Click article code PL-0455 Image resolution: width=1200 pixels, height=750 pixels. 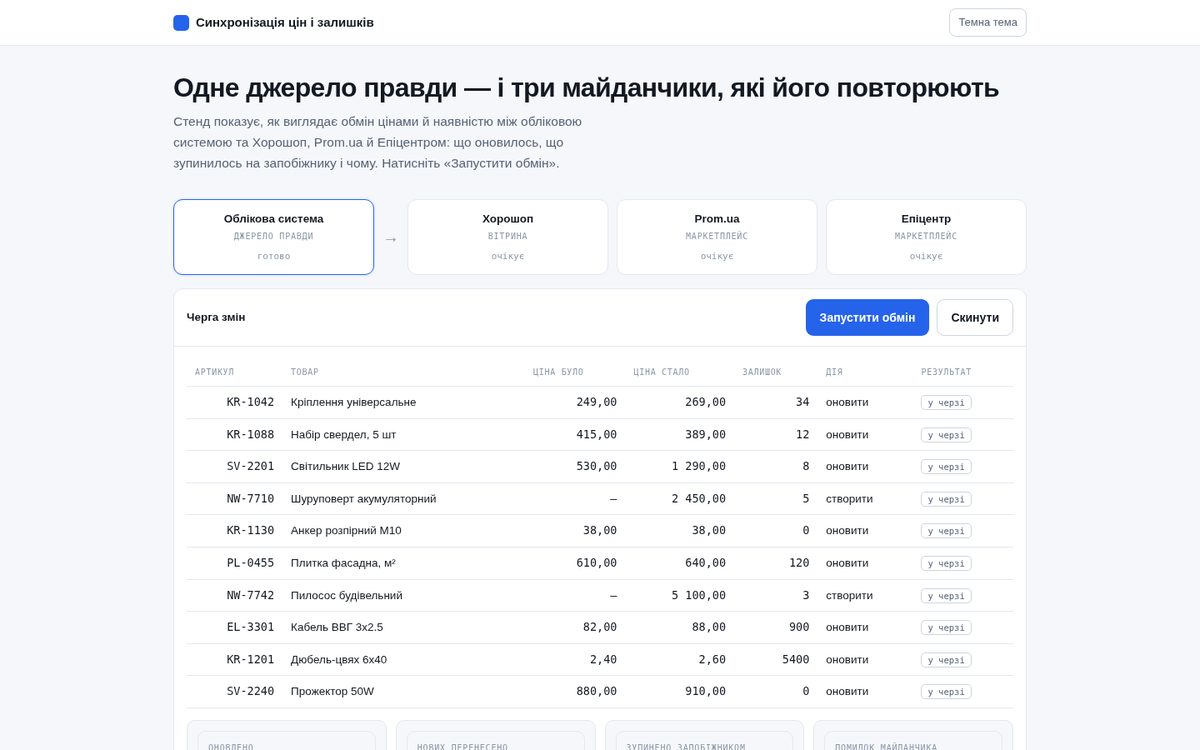250,563
